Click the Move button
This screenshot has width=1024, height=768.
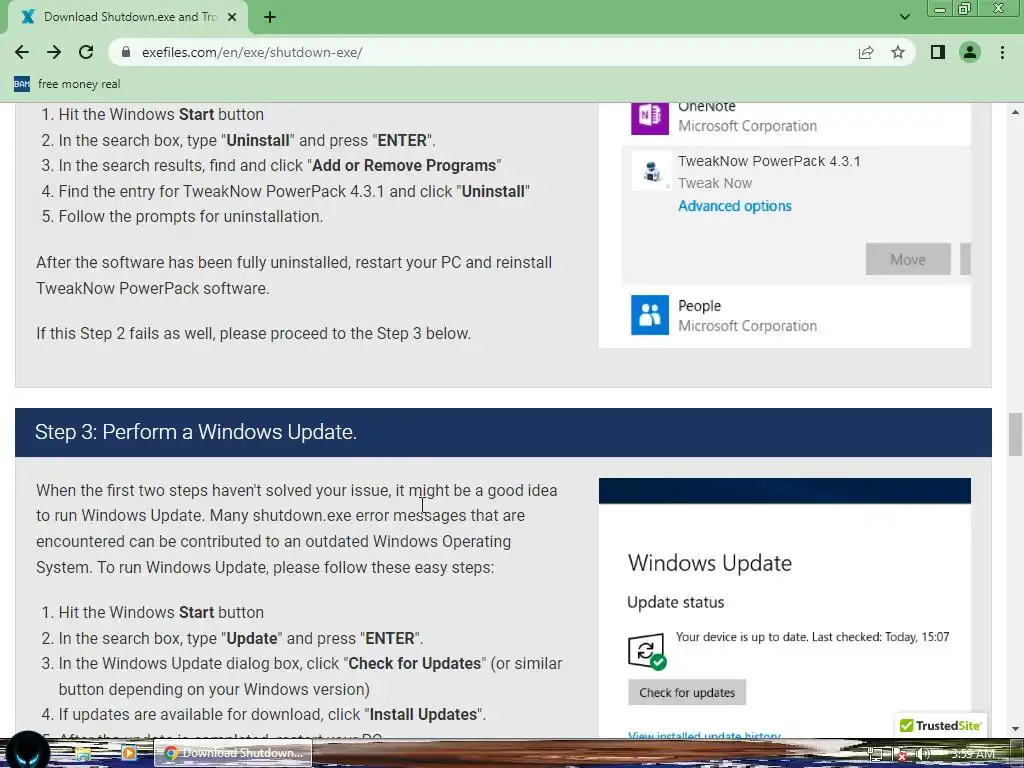(908, 259)
